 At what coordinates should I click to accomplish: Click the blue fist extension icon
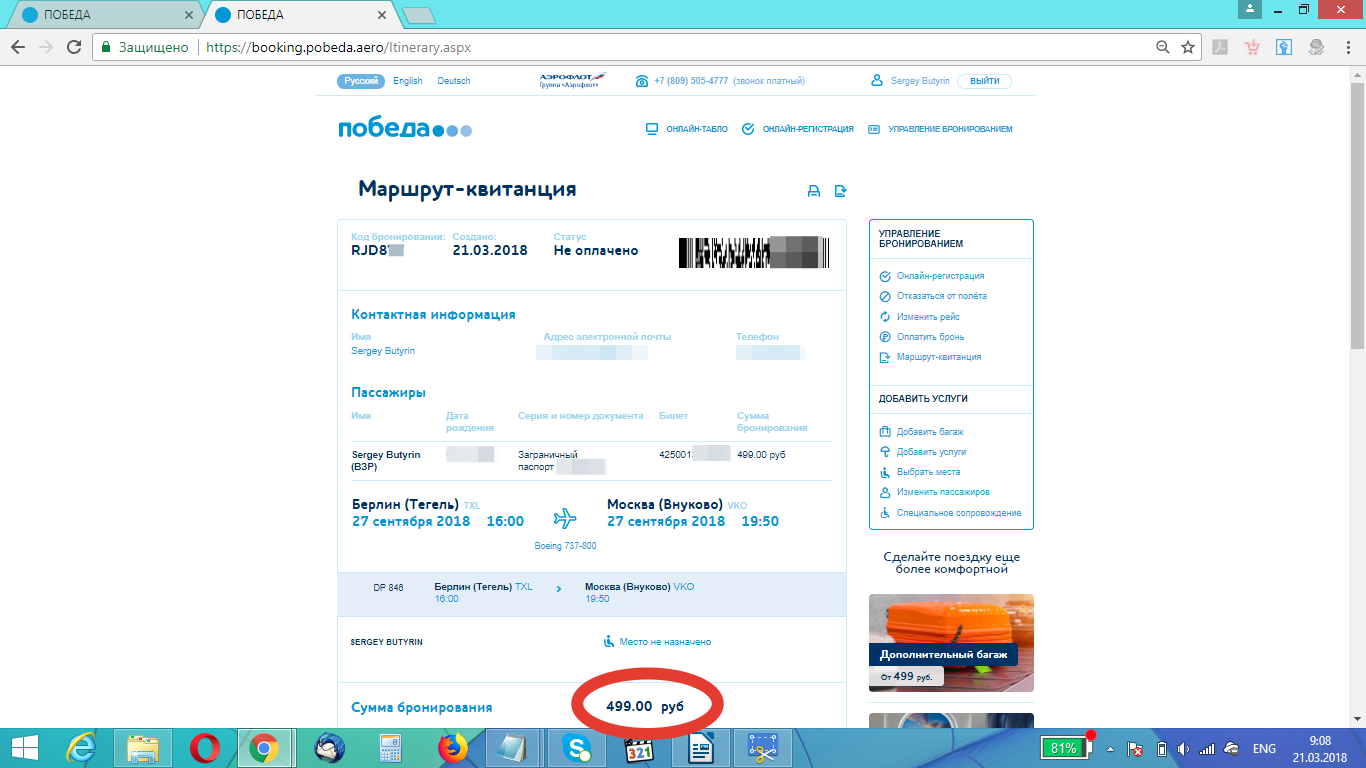point(1284,47)
